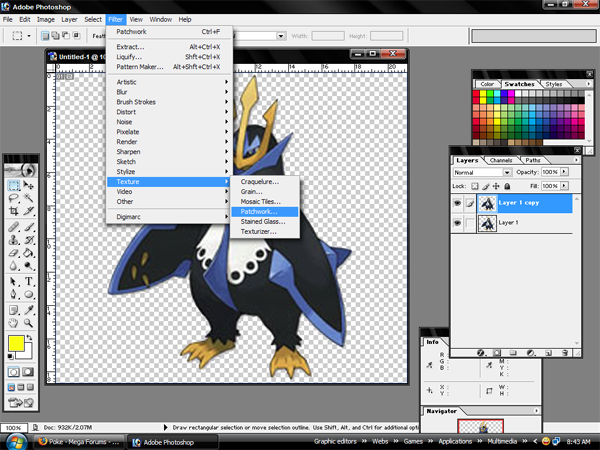Delete layer with Layers panel trash icon
The width and height of the screenshot is (600, 450).
pos(564,353)
